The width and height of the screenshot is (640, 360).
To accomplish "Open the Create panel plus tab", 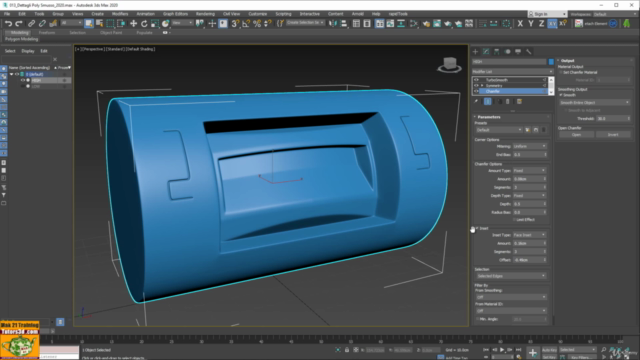I will pyautogui.click(x=475, y=52).
